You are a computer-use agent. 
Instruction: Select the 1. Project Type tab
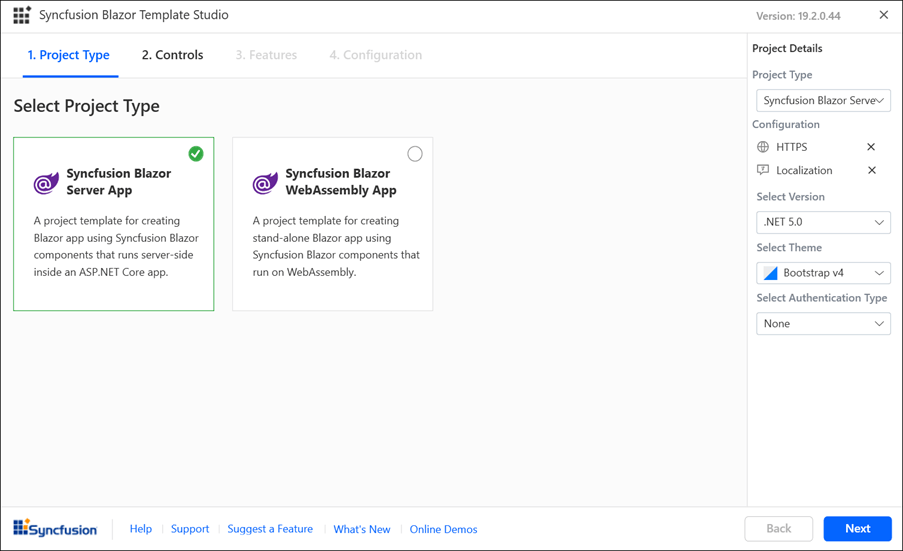68,55
